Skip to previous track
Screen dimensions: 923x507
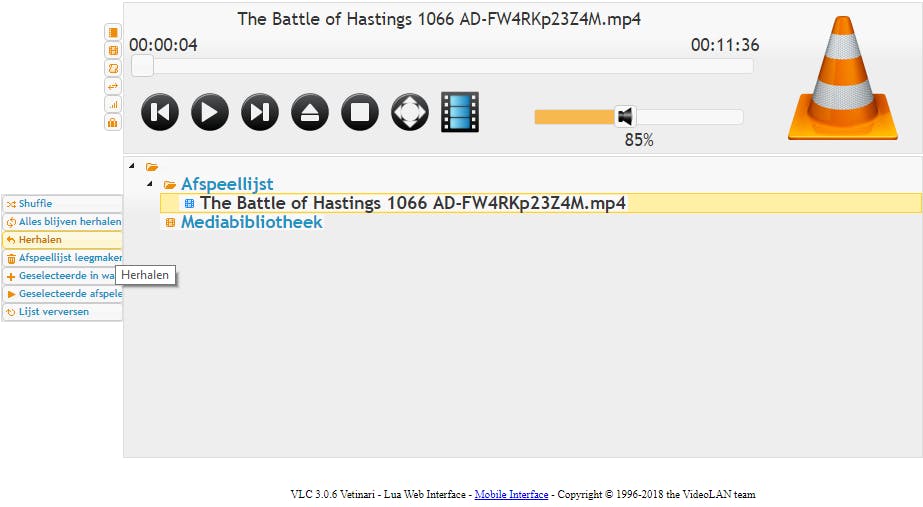pyautogui.click(x=160, y=112)
